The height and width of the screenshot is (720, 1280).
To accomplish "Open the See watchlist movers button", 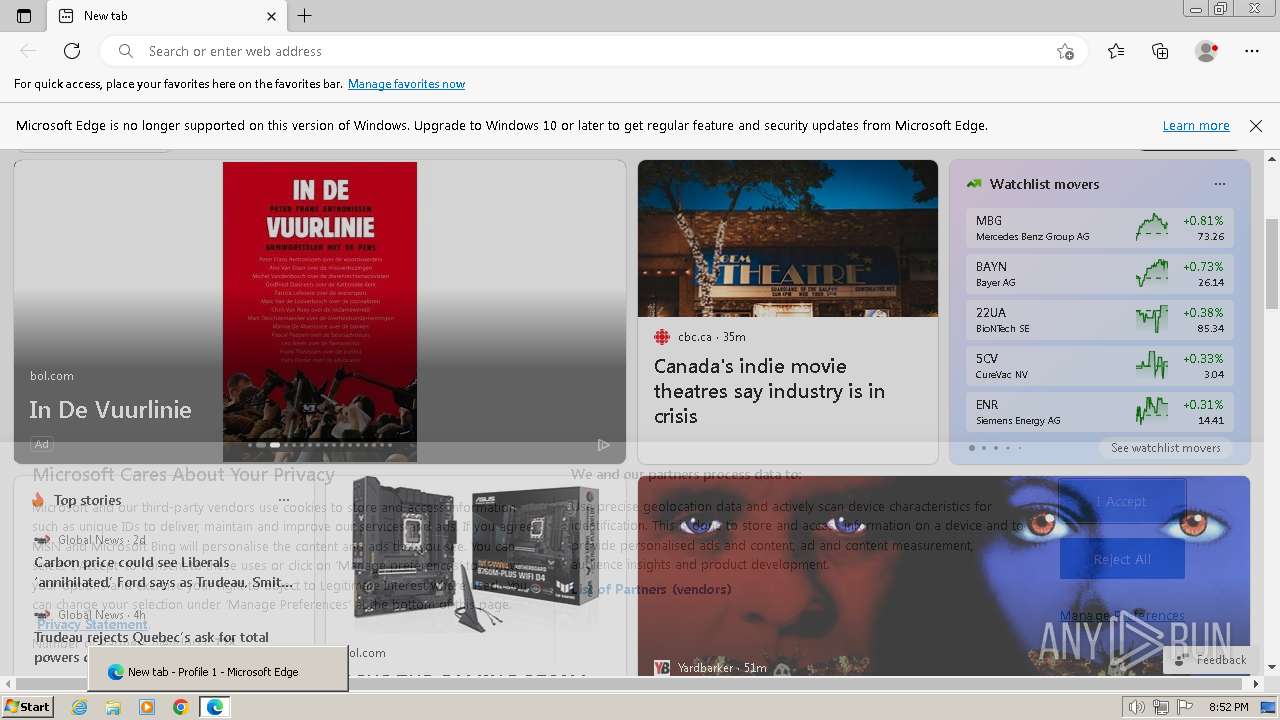I will pyautogui.click(x=1165, y=448).
